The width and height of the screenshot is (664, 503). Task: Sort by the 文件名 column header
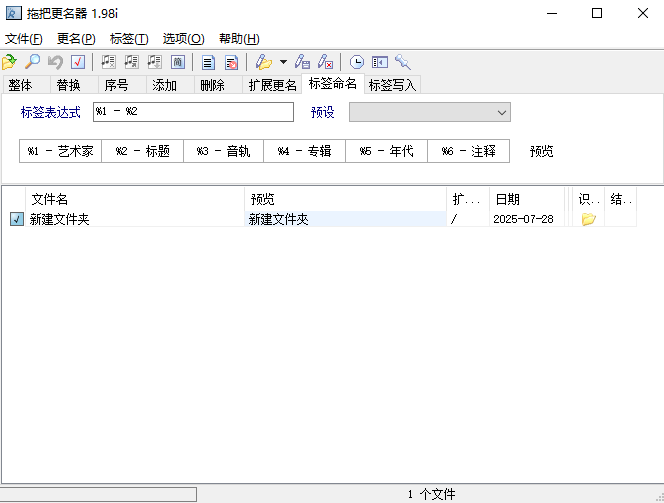[x=135, y=199]
